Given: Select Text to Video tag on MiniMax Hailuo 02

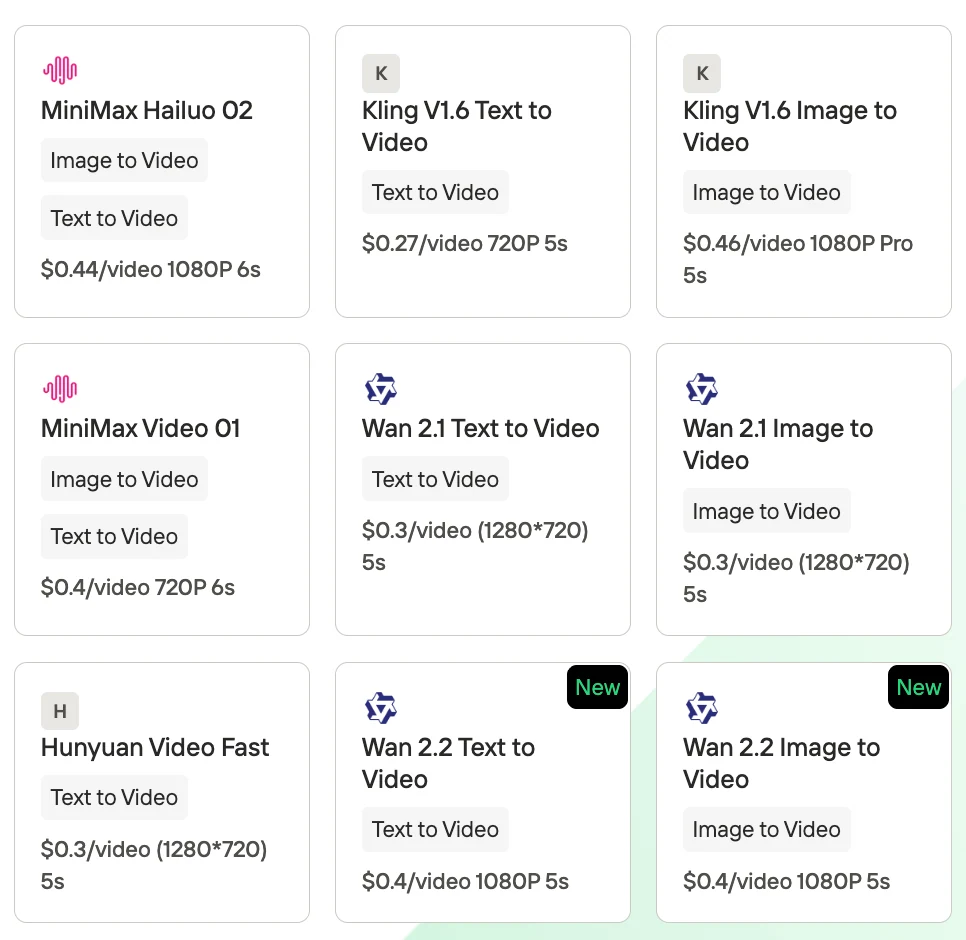Looking at the screenshot, I should [114, 218].
